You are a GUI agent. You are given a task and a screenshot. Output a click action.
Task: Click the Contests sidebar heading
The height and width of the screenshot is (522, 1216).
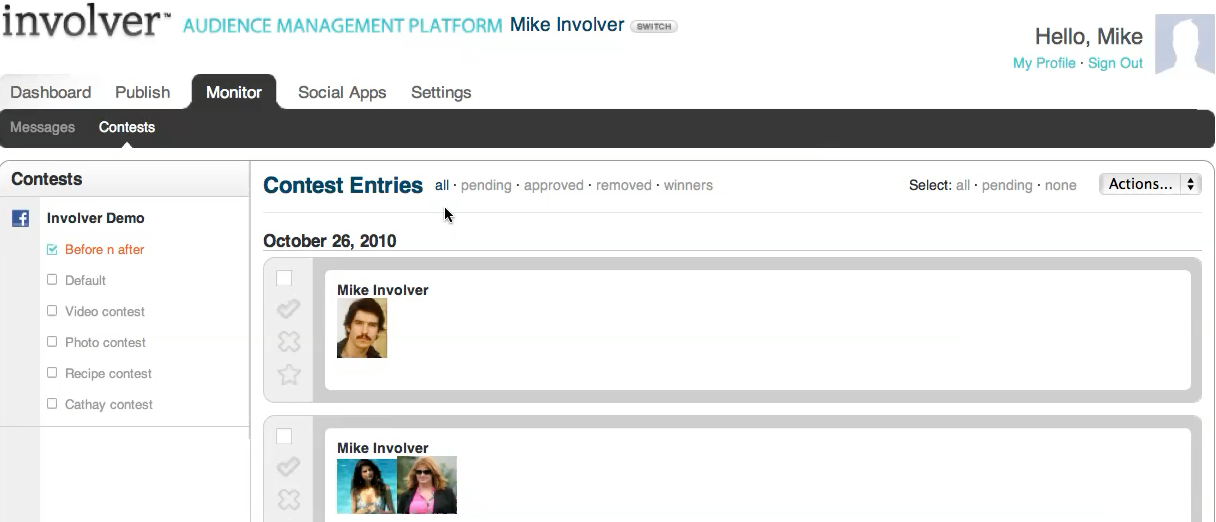click(x=47, y=179)
